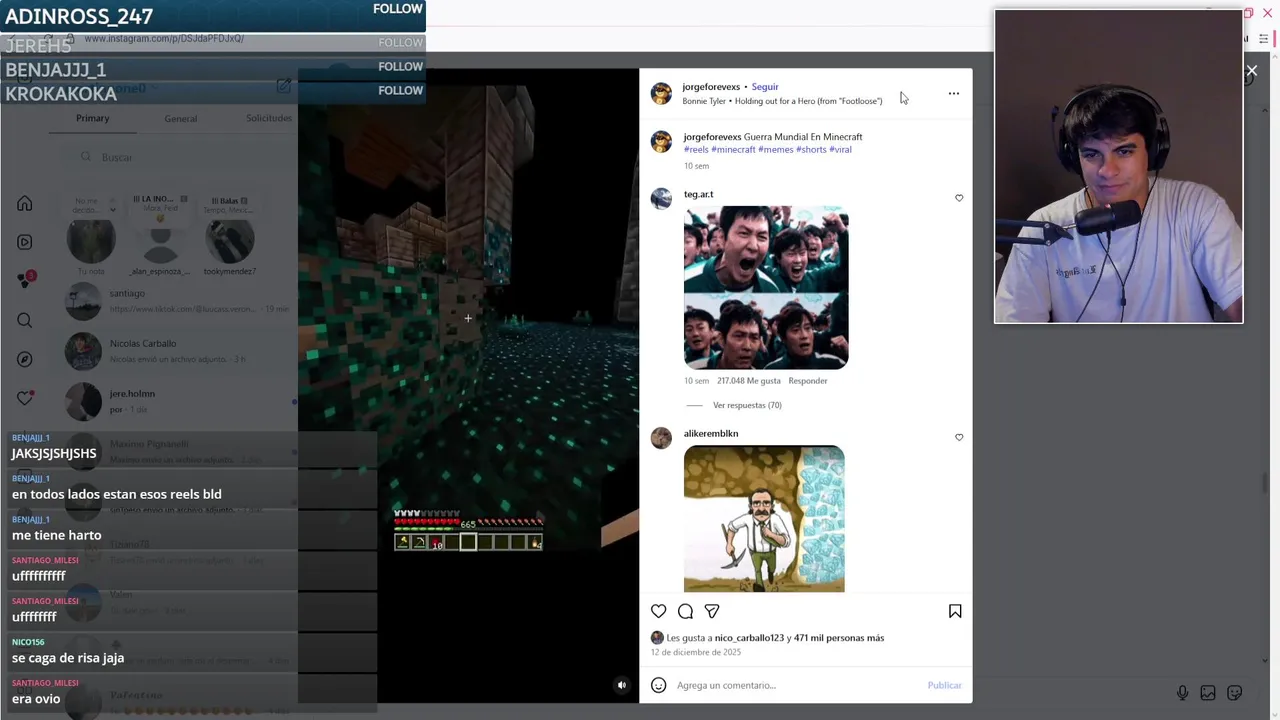View the 471 mil personas más likers

[x=839, y=638]
